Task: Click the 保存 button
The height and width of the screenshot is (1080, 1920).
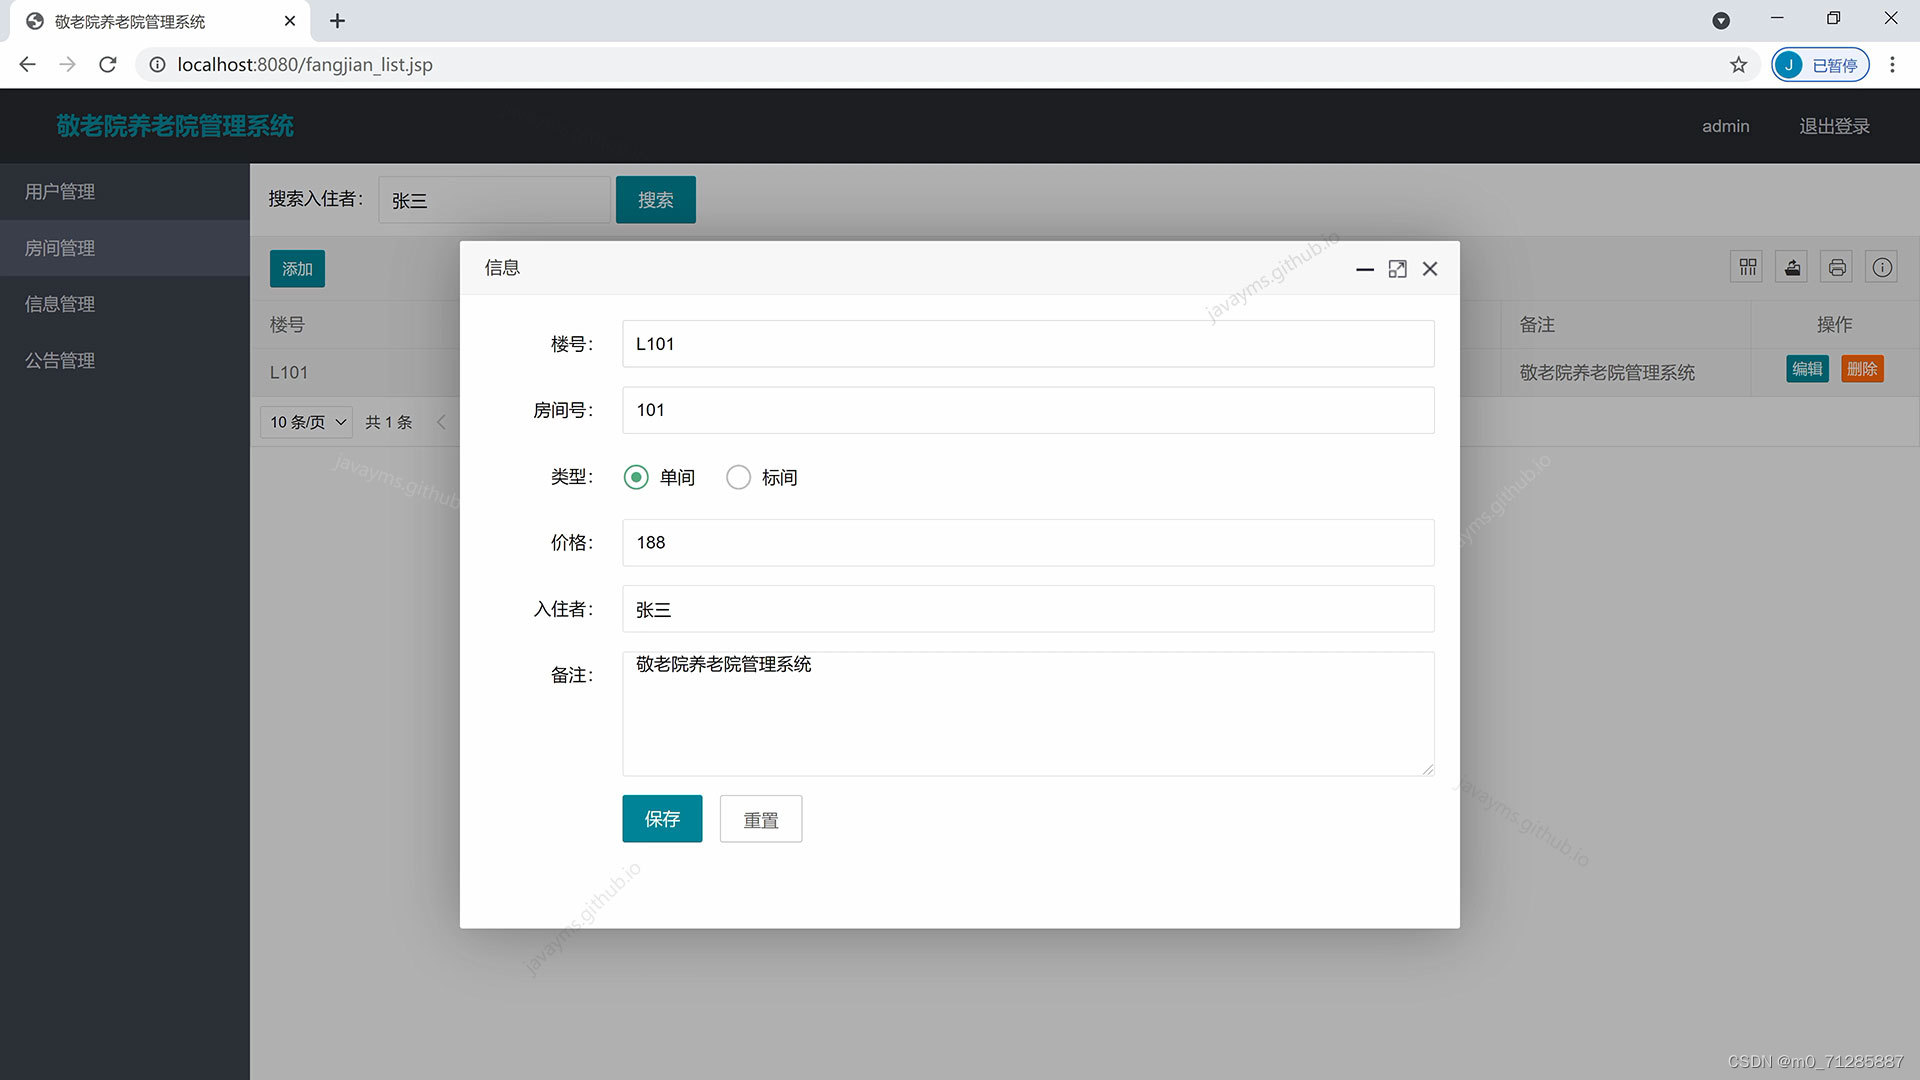Action: pyautogui.click(x=662, y=819)
